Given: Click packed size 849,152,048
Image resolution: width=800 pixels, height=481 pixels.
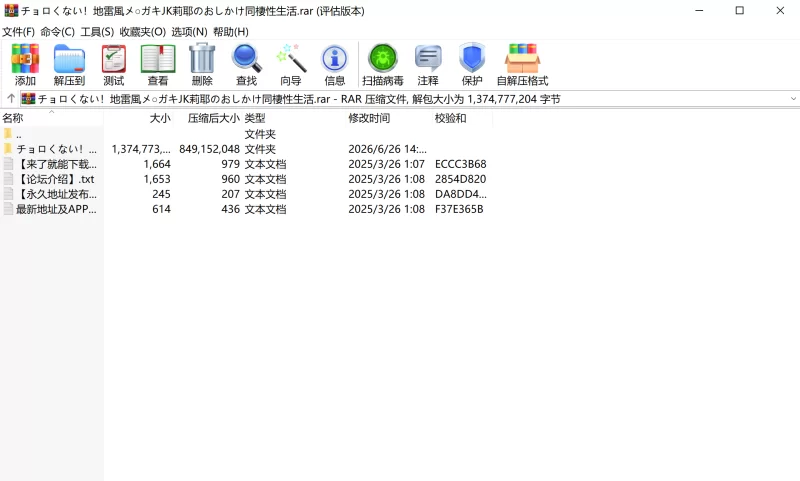Looking at the screenshot, I should [209, 149].
